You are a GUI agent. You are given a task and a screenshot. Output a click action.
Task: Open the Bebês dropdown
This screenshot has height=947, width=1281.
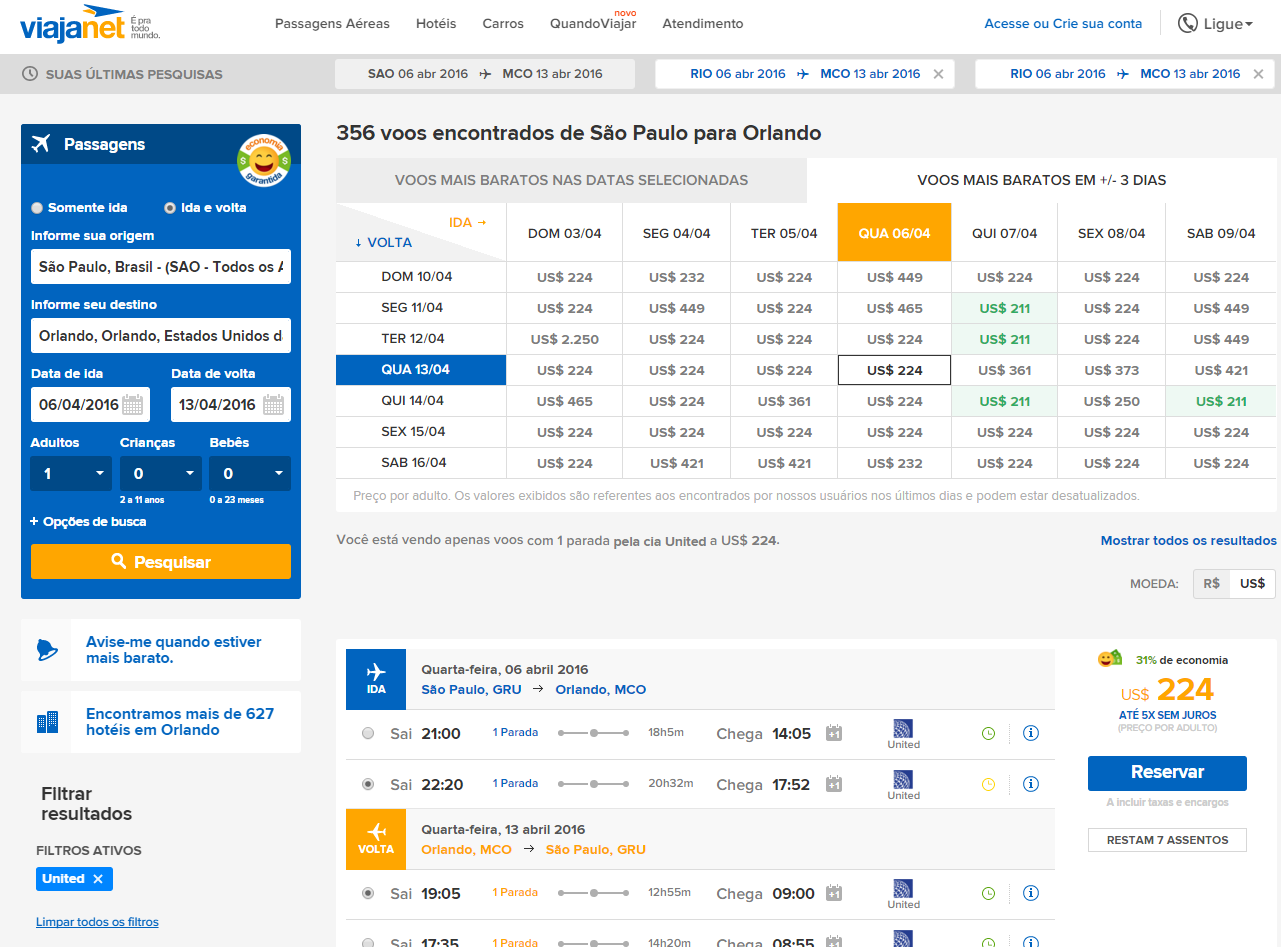click(250, 474)
